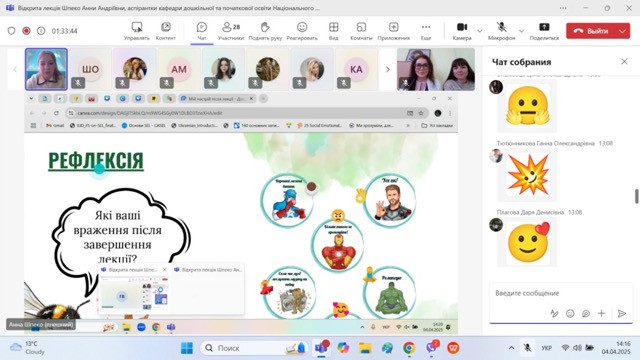Open the Управлять (Manage) control
The height and width of the screenshot is (360, 640).
point(136,31)
